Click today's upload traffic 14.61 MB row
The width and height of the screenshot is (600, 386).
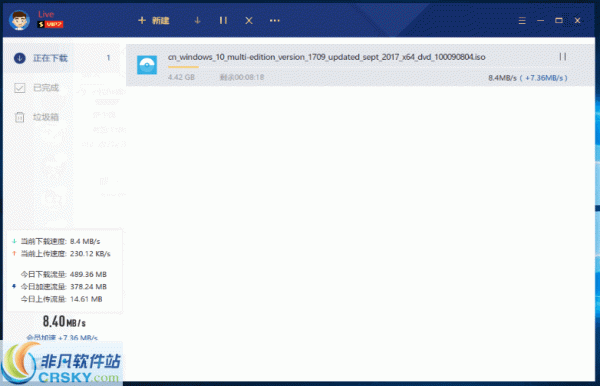61,299
